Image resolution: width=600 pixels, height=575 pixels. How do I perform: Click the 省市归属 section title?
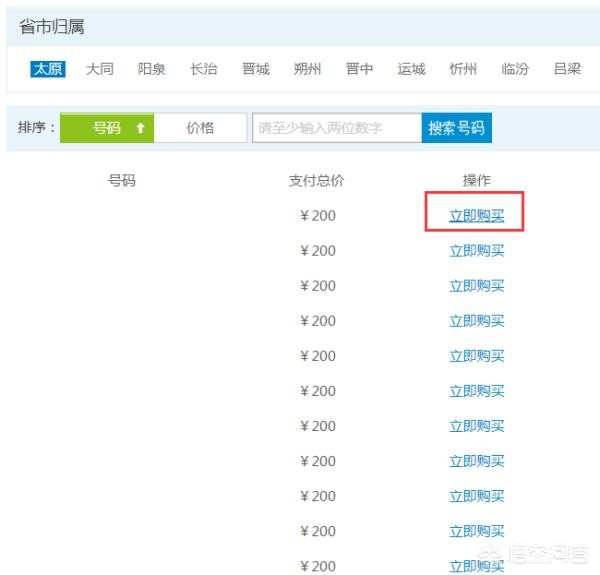(52, 27)
